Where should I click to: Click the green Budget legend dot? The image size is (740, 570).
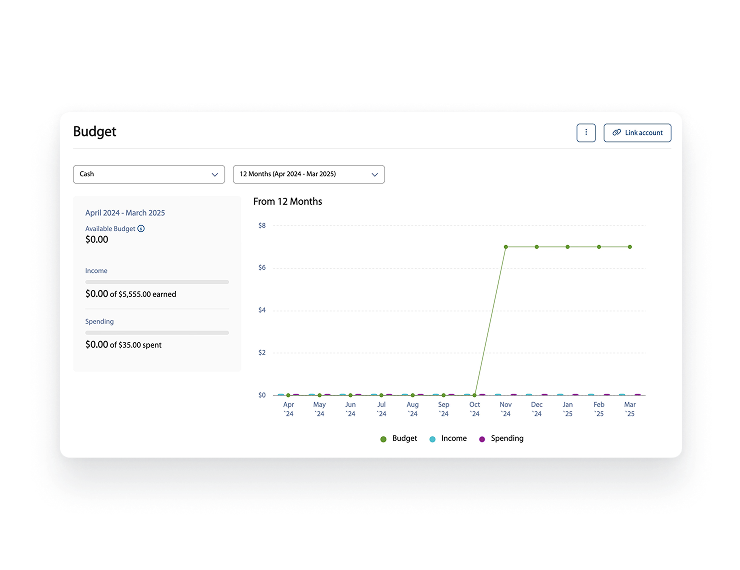coord(383,439)
